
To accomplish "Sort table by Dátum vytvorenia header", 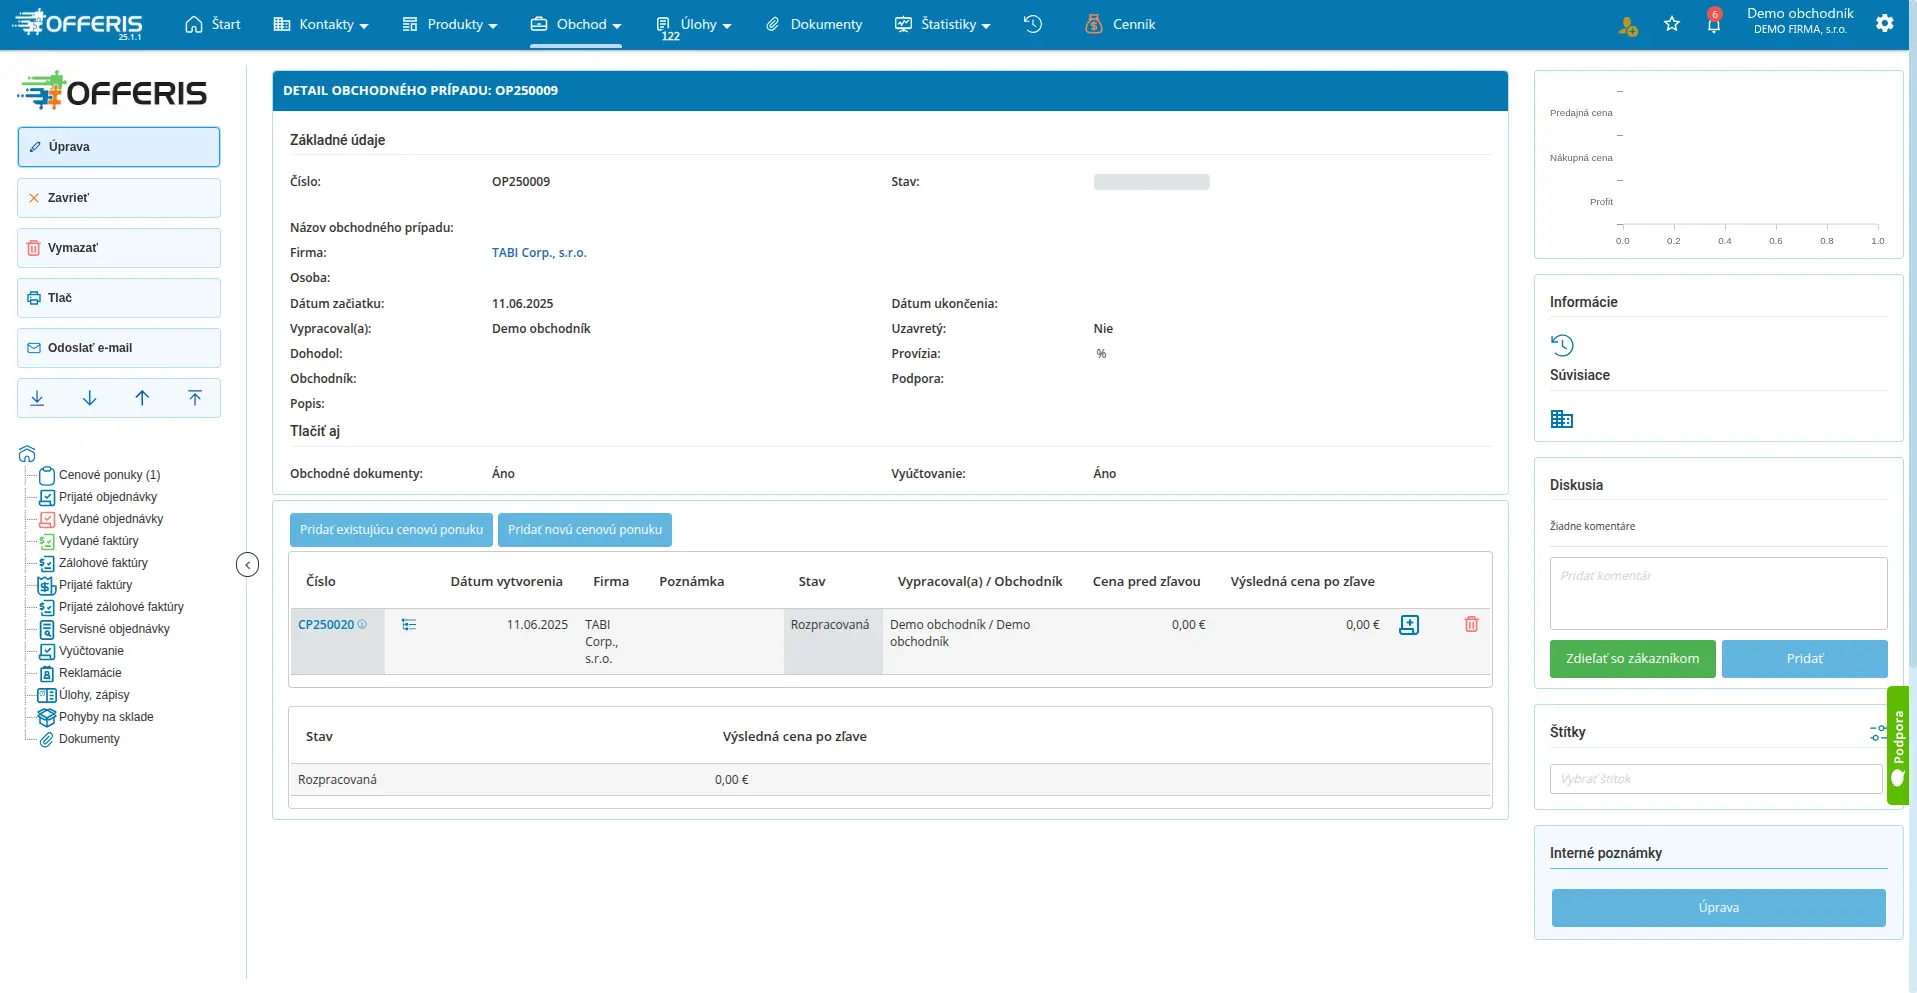I will pyautogui.click(x=506, y=581).
